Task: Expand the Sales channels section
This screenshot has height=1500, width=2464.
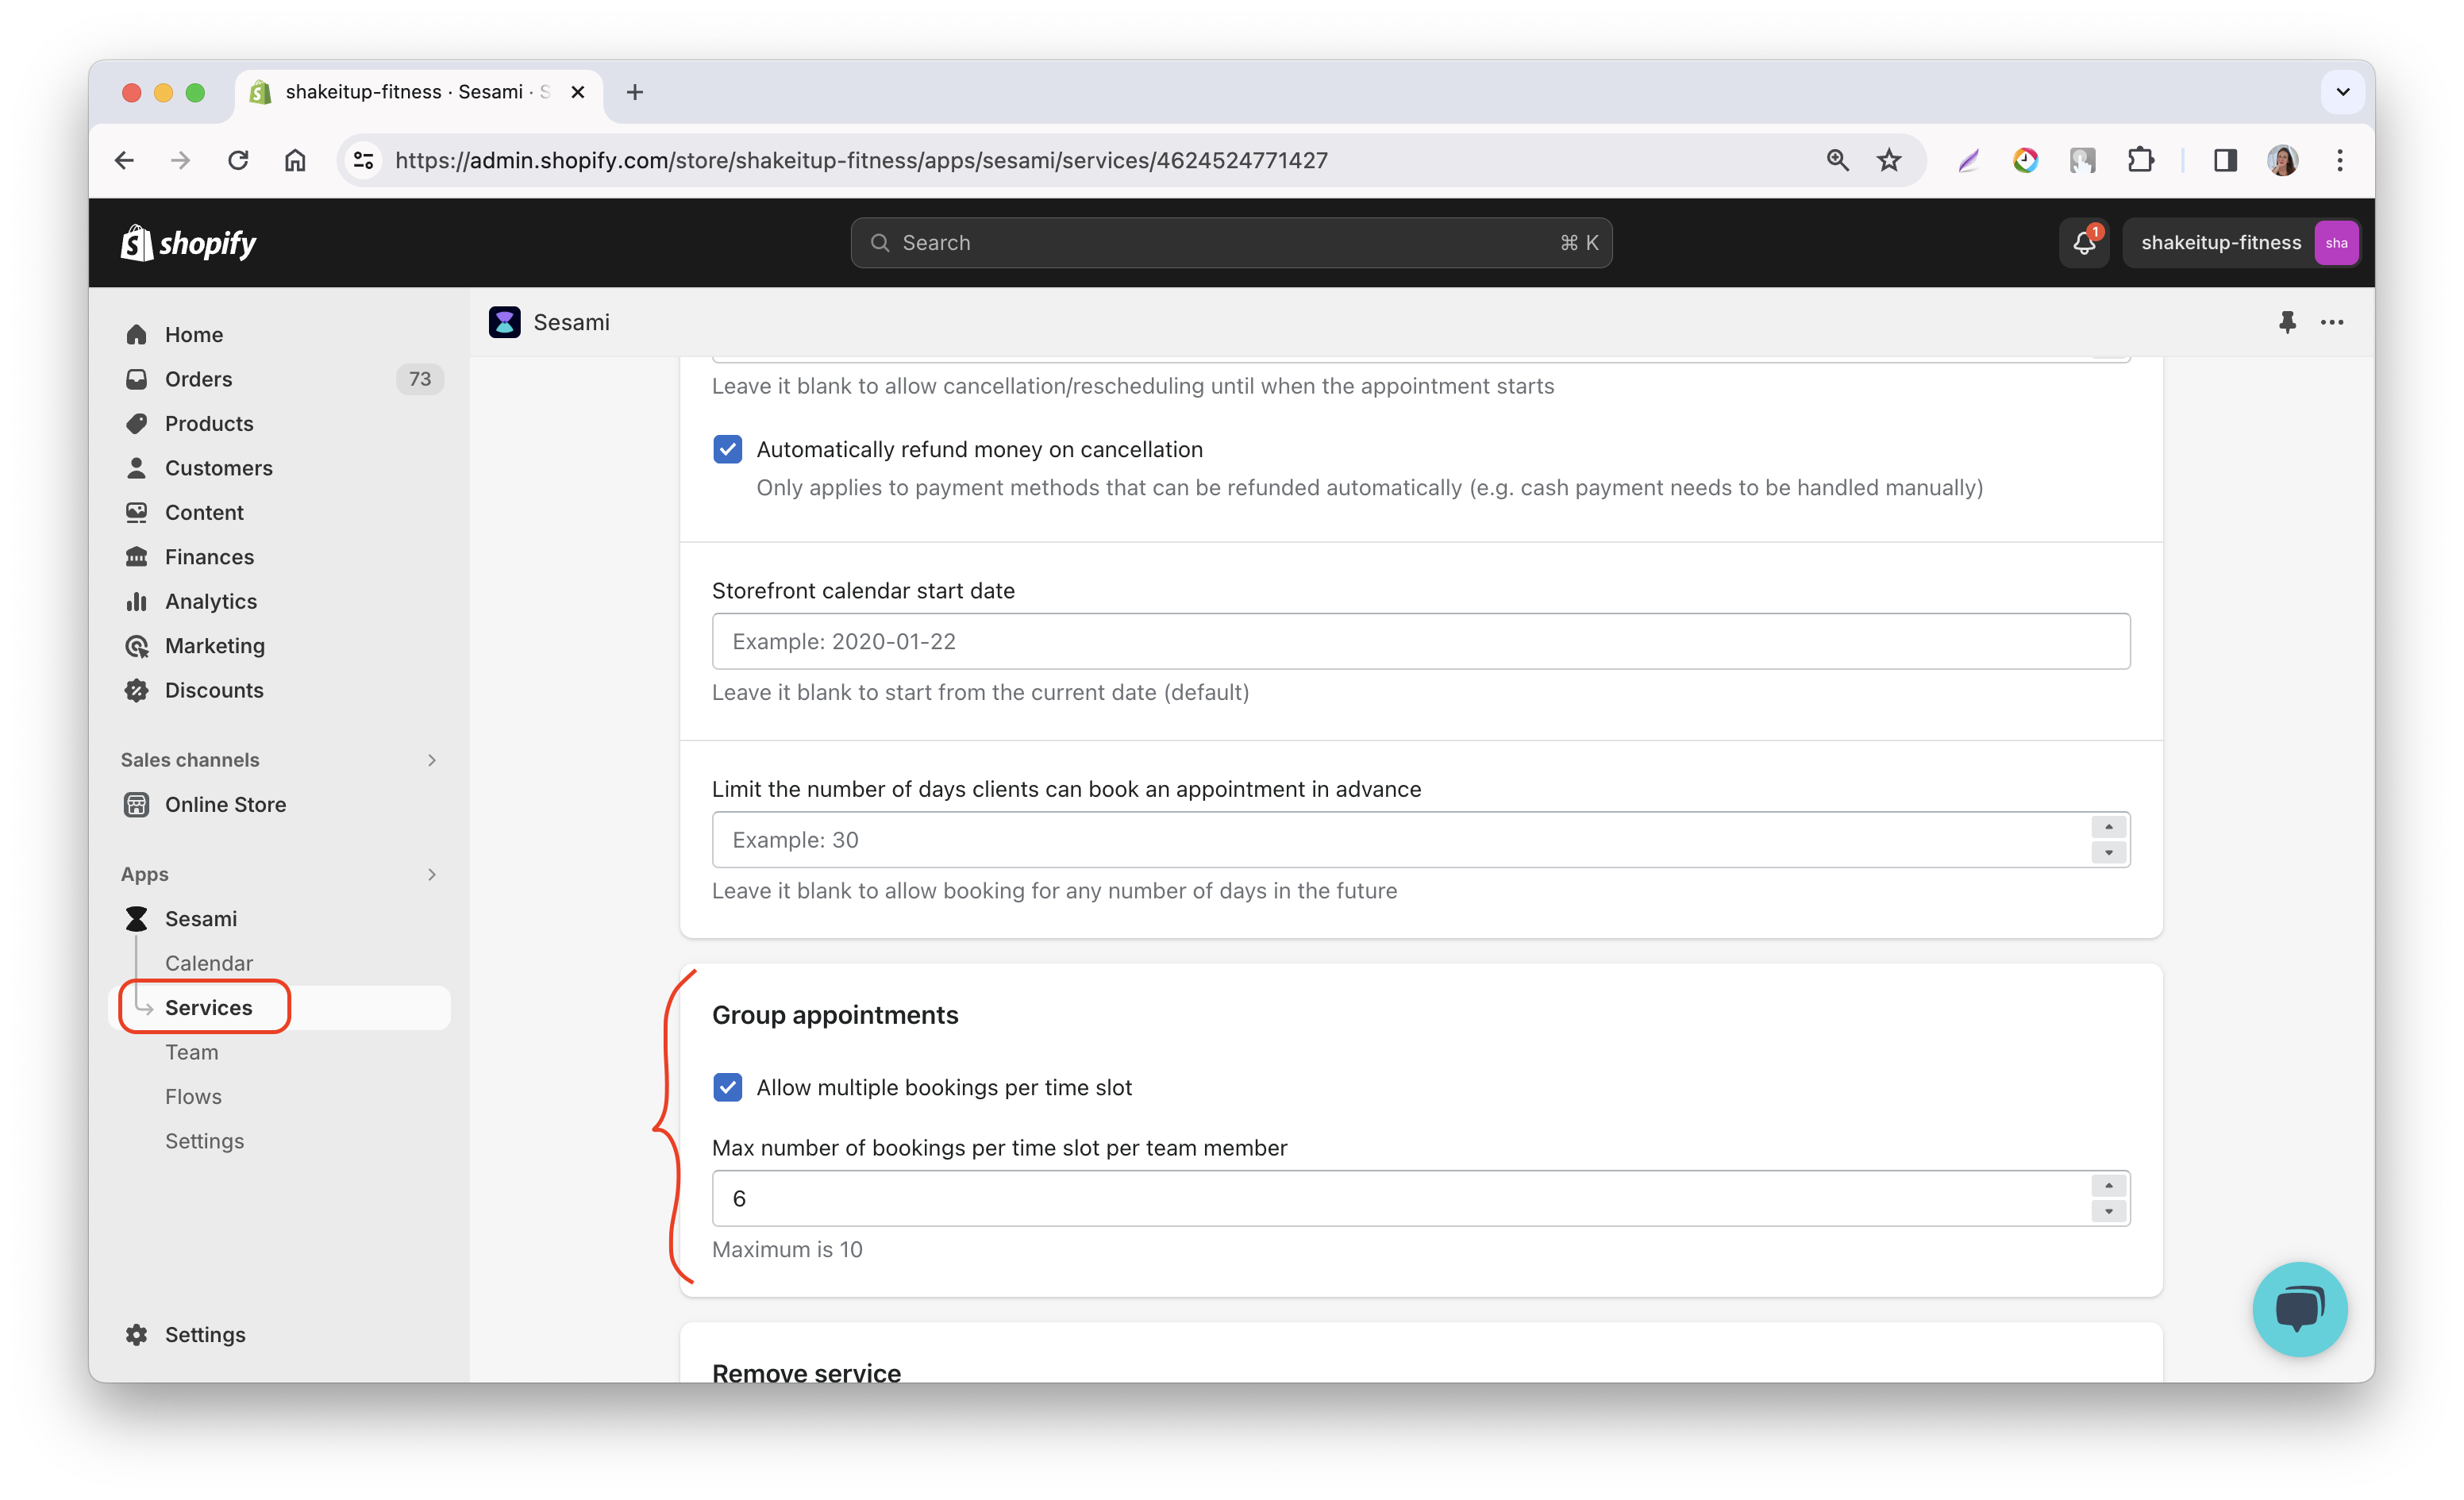Action: (x=432, y=760)
